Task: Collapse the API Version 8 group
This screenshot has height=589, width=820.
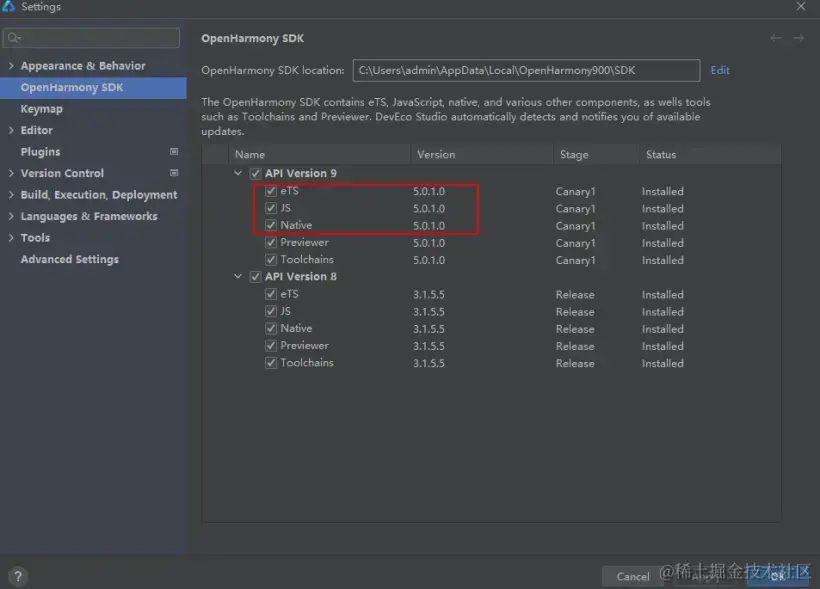Action: coord(238,276)
